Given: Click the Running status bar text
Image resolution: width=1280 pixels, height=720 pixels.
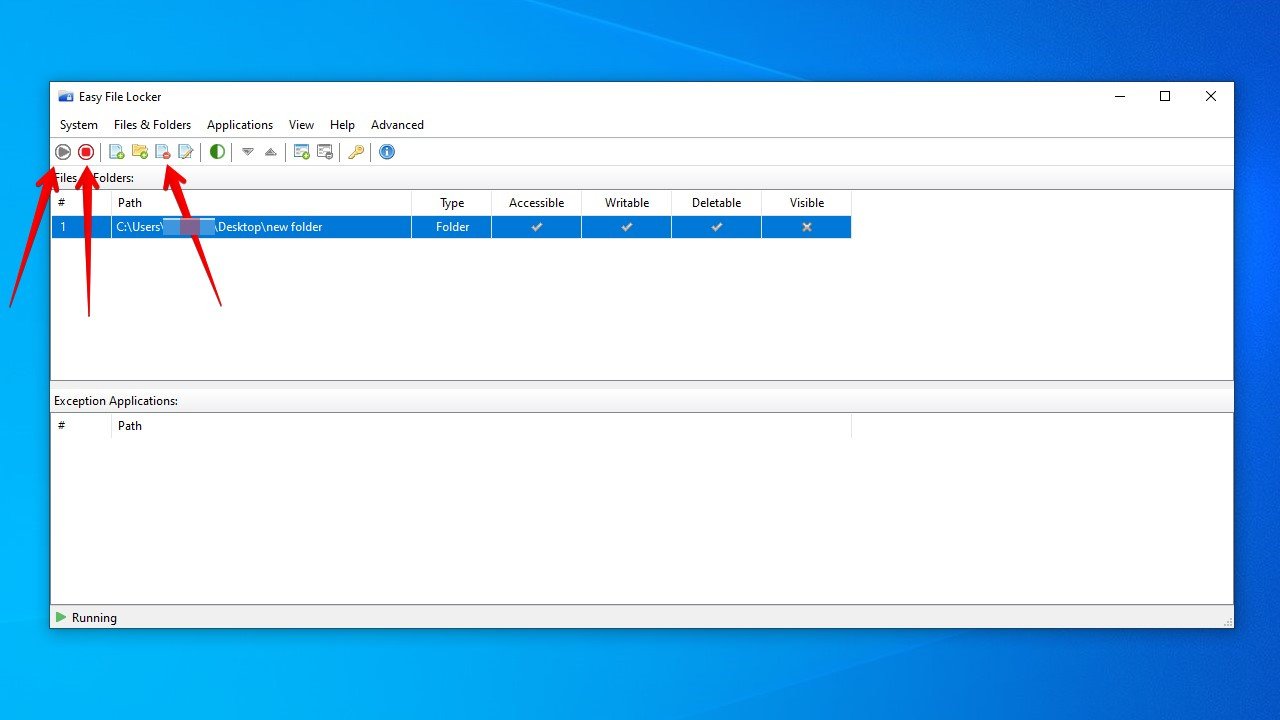Looking at the screenshot, I should point(94,618).
